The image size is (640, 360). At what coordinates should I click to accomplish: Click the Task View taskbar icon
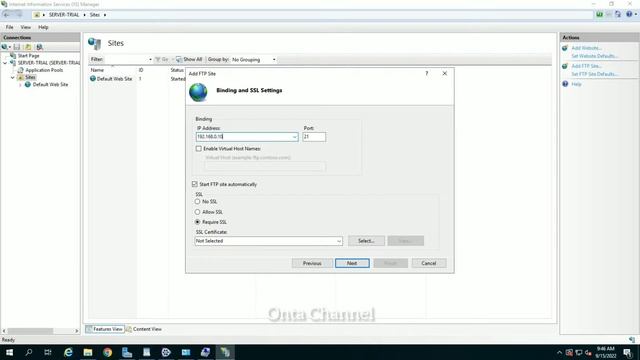pos(48,352)
